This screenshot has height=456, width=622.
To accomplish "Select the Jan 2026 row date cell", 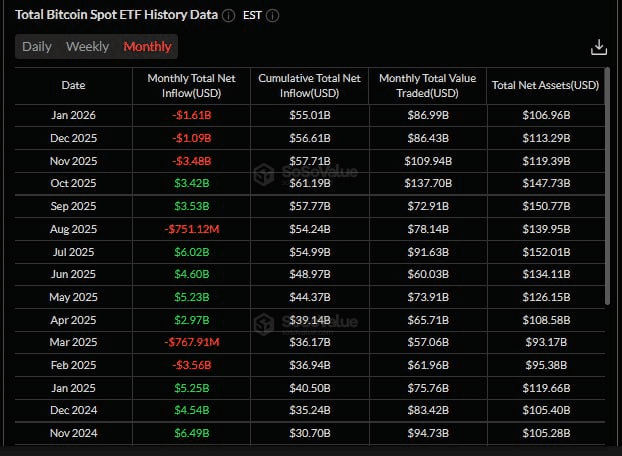I will [74, 116].
